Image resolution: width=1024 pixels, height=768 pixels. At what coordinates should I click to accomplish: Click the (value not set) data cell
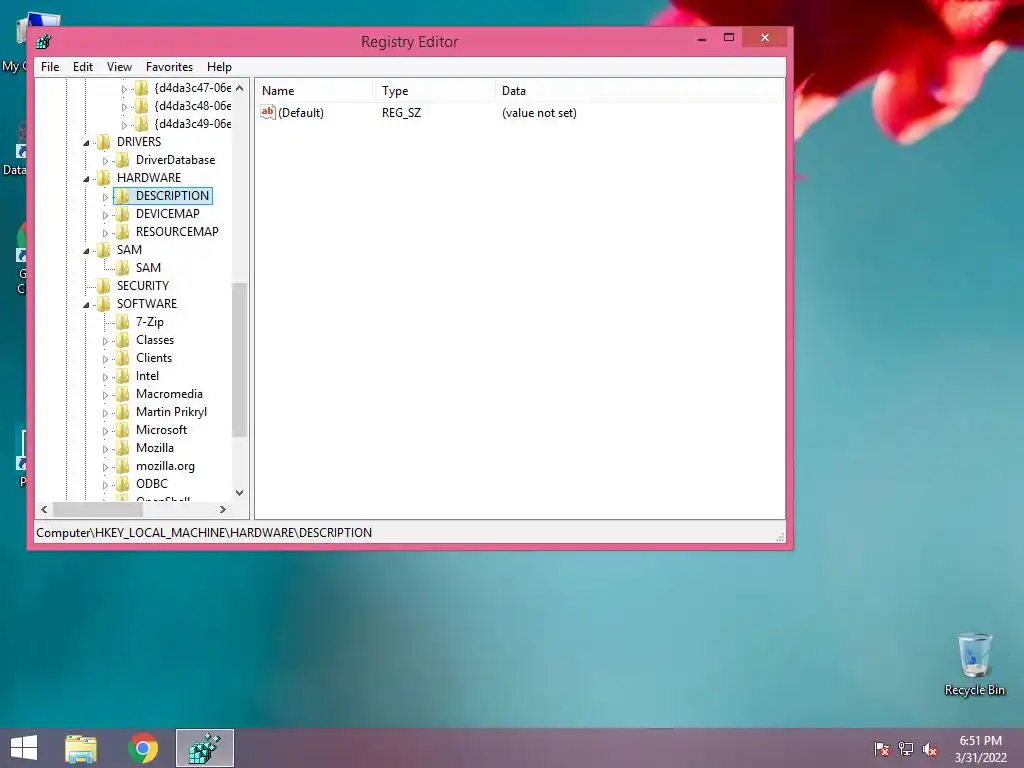point(539,113)
